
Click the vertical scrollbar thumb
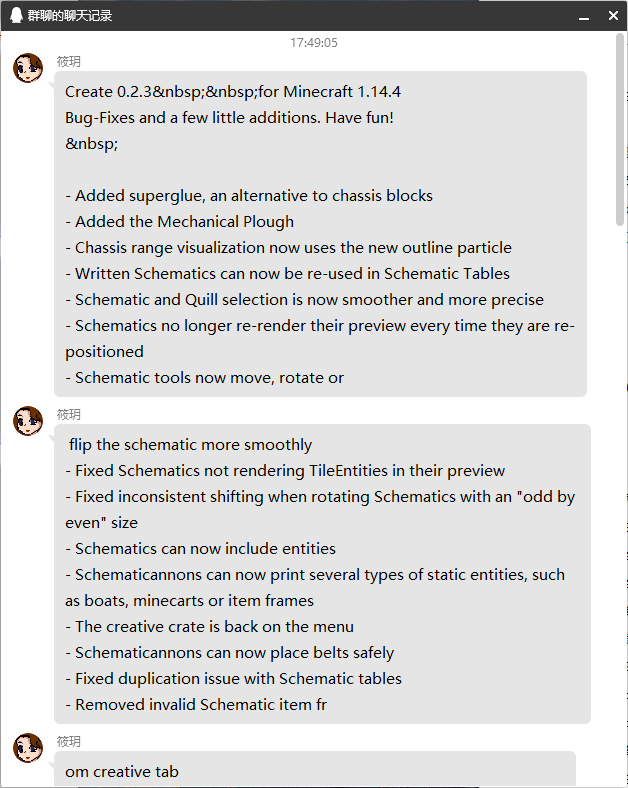coord(620,130)
